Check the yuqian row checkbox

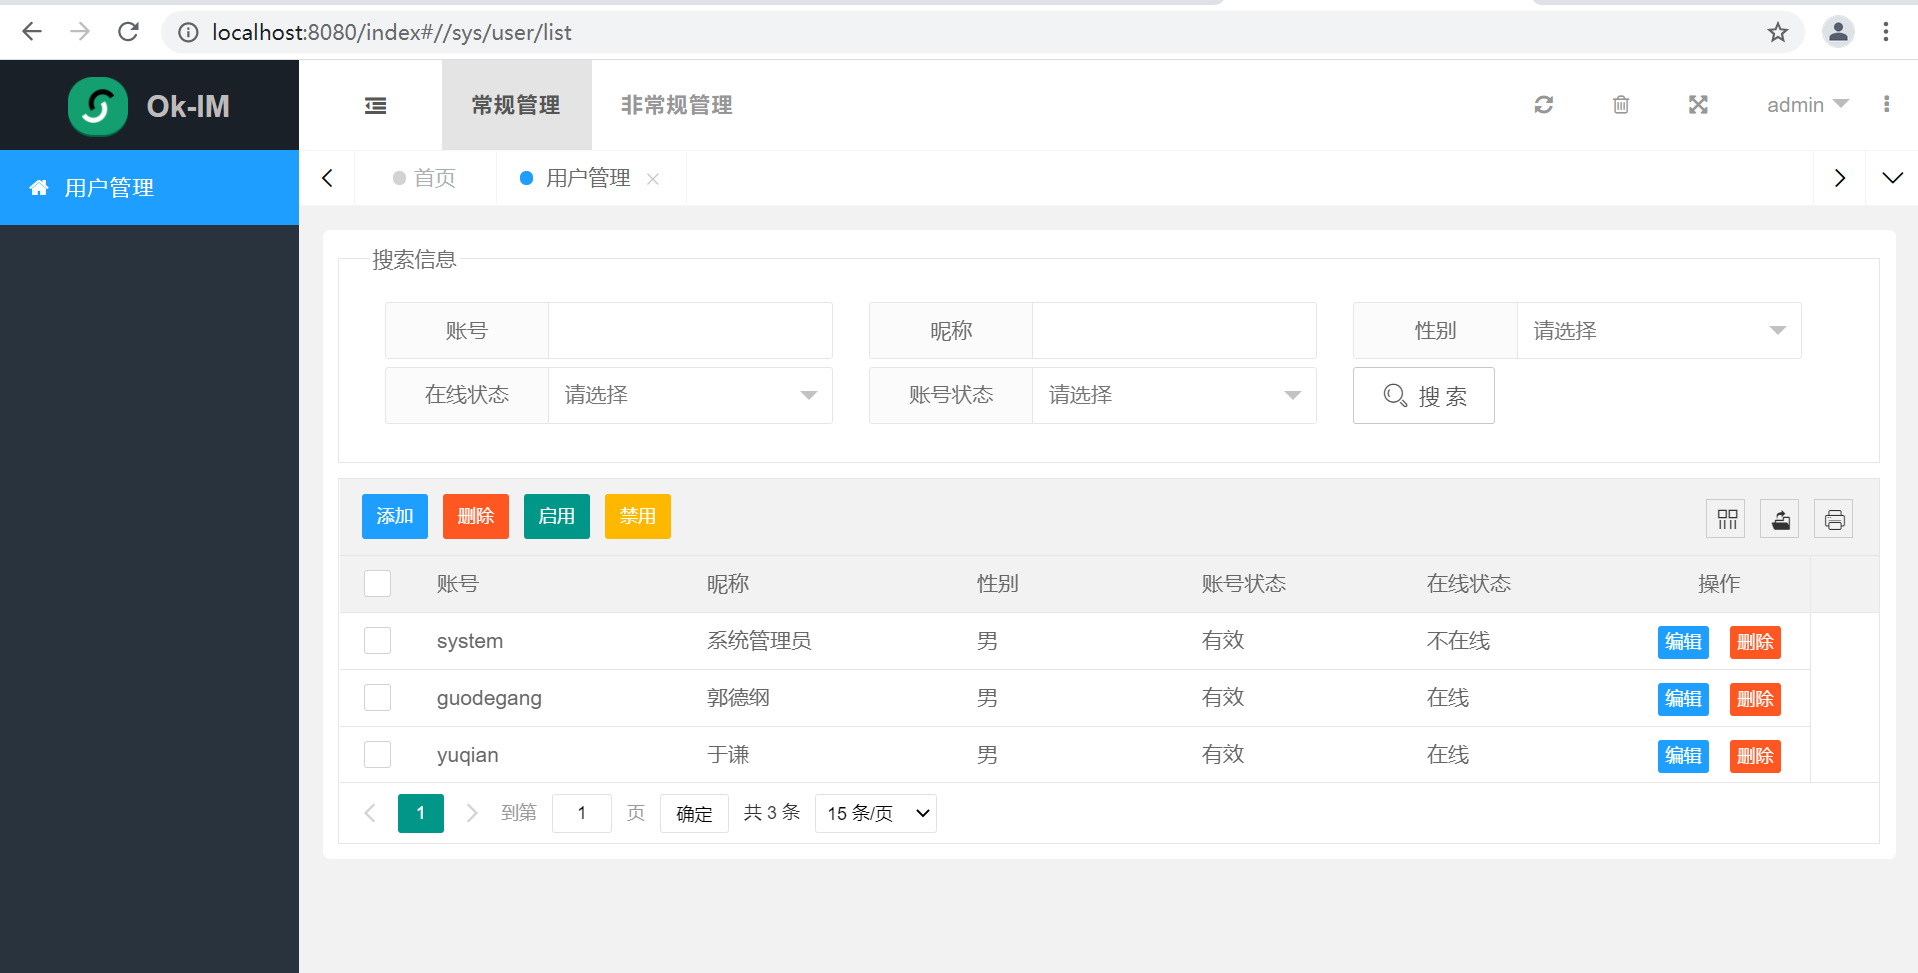point(377,754)
